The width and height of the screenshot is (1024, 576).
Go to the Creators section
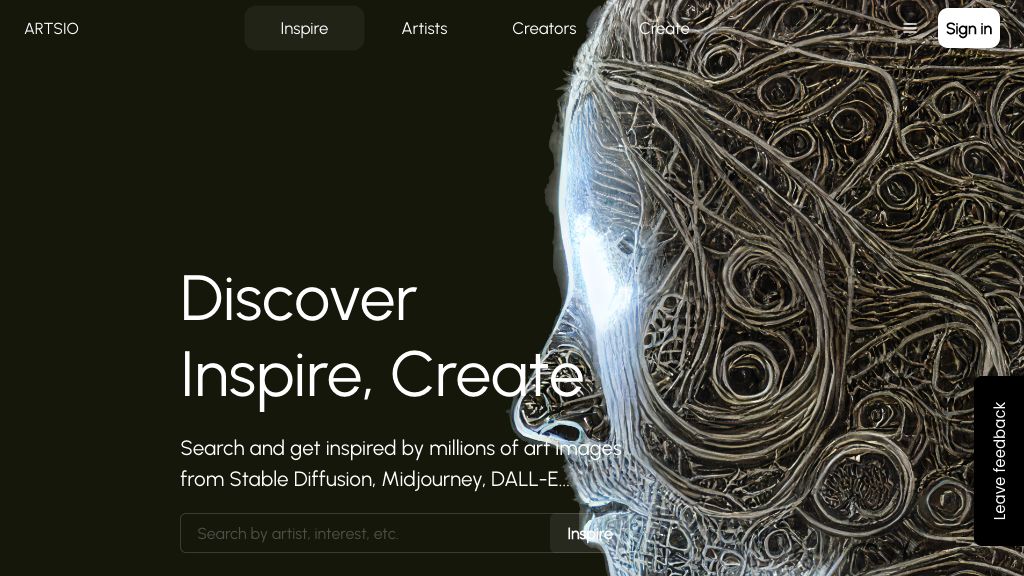click(x=544, y=28)
